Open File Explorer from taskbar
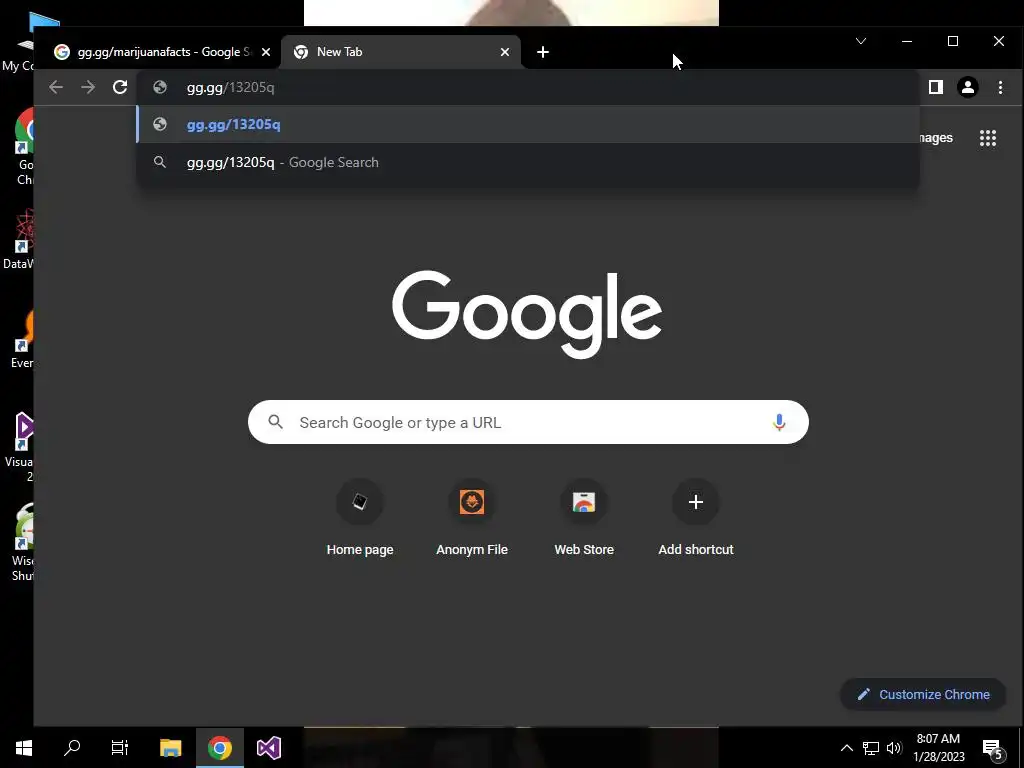Screen dimensions: 1024x768 coord(170,748)
